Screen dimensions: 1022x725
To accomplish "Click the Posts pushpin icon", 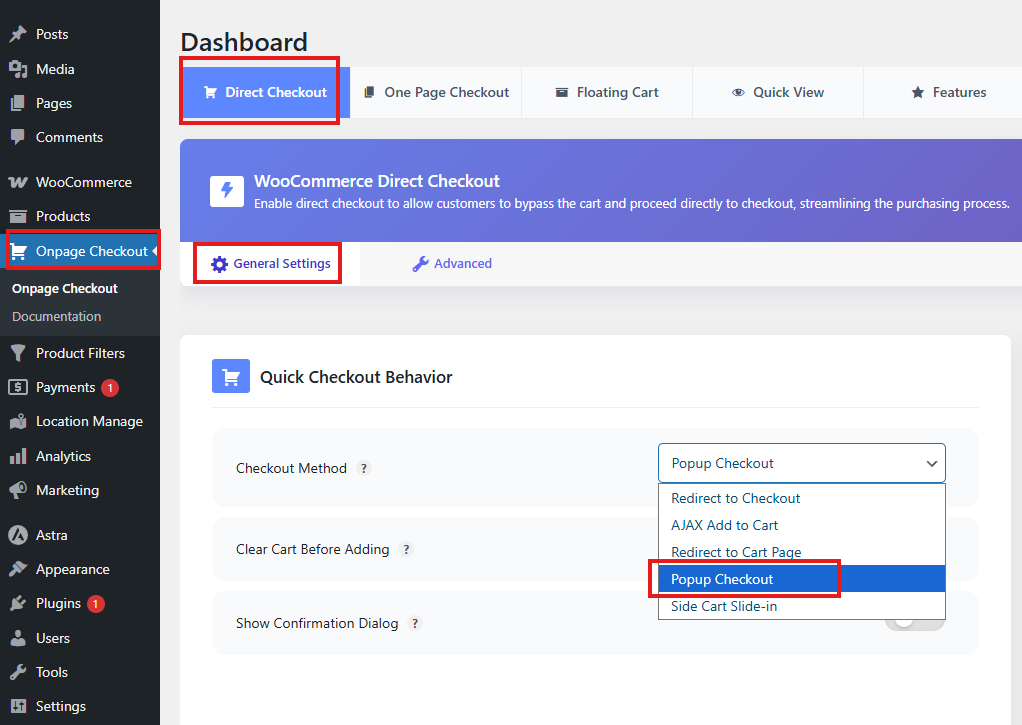I will coord(18,34).
